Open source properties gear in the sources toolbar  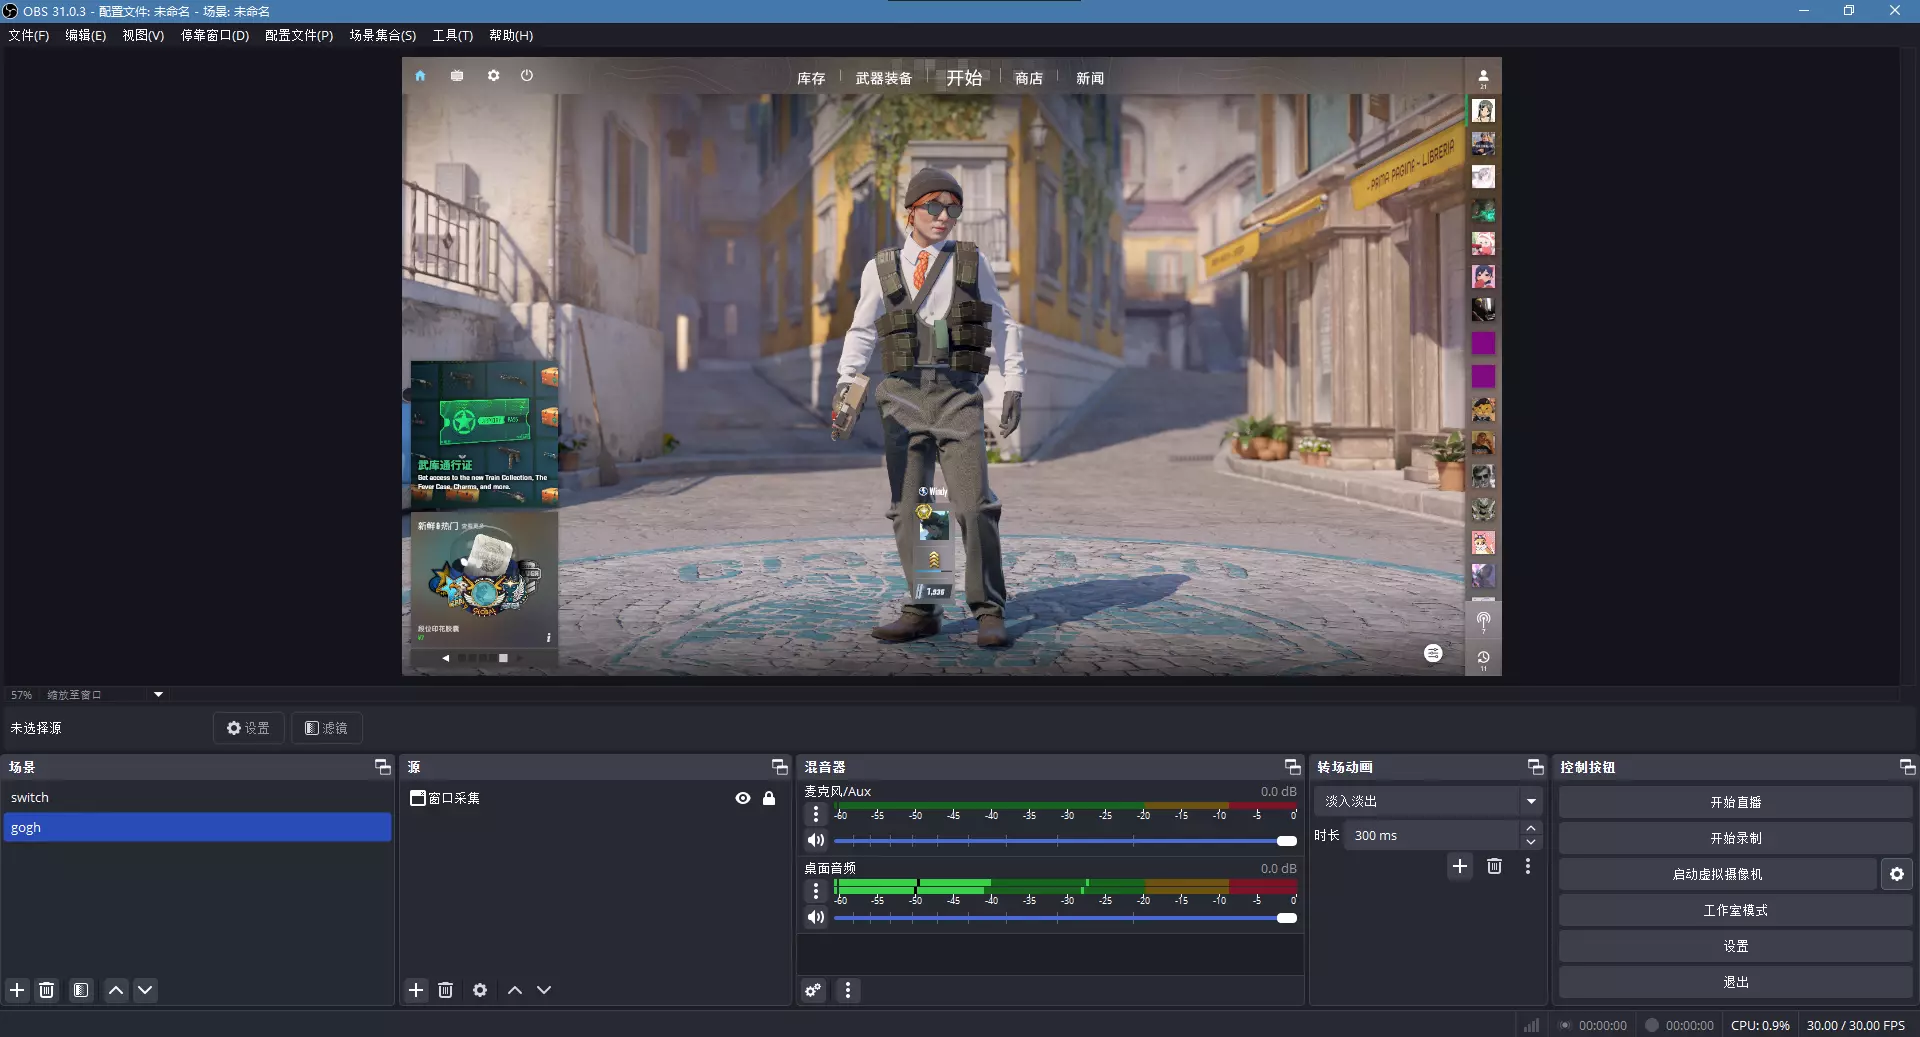(x=480, y=990)
